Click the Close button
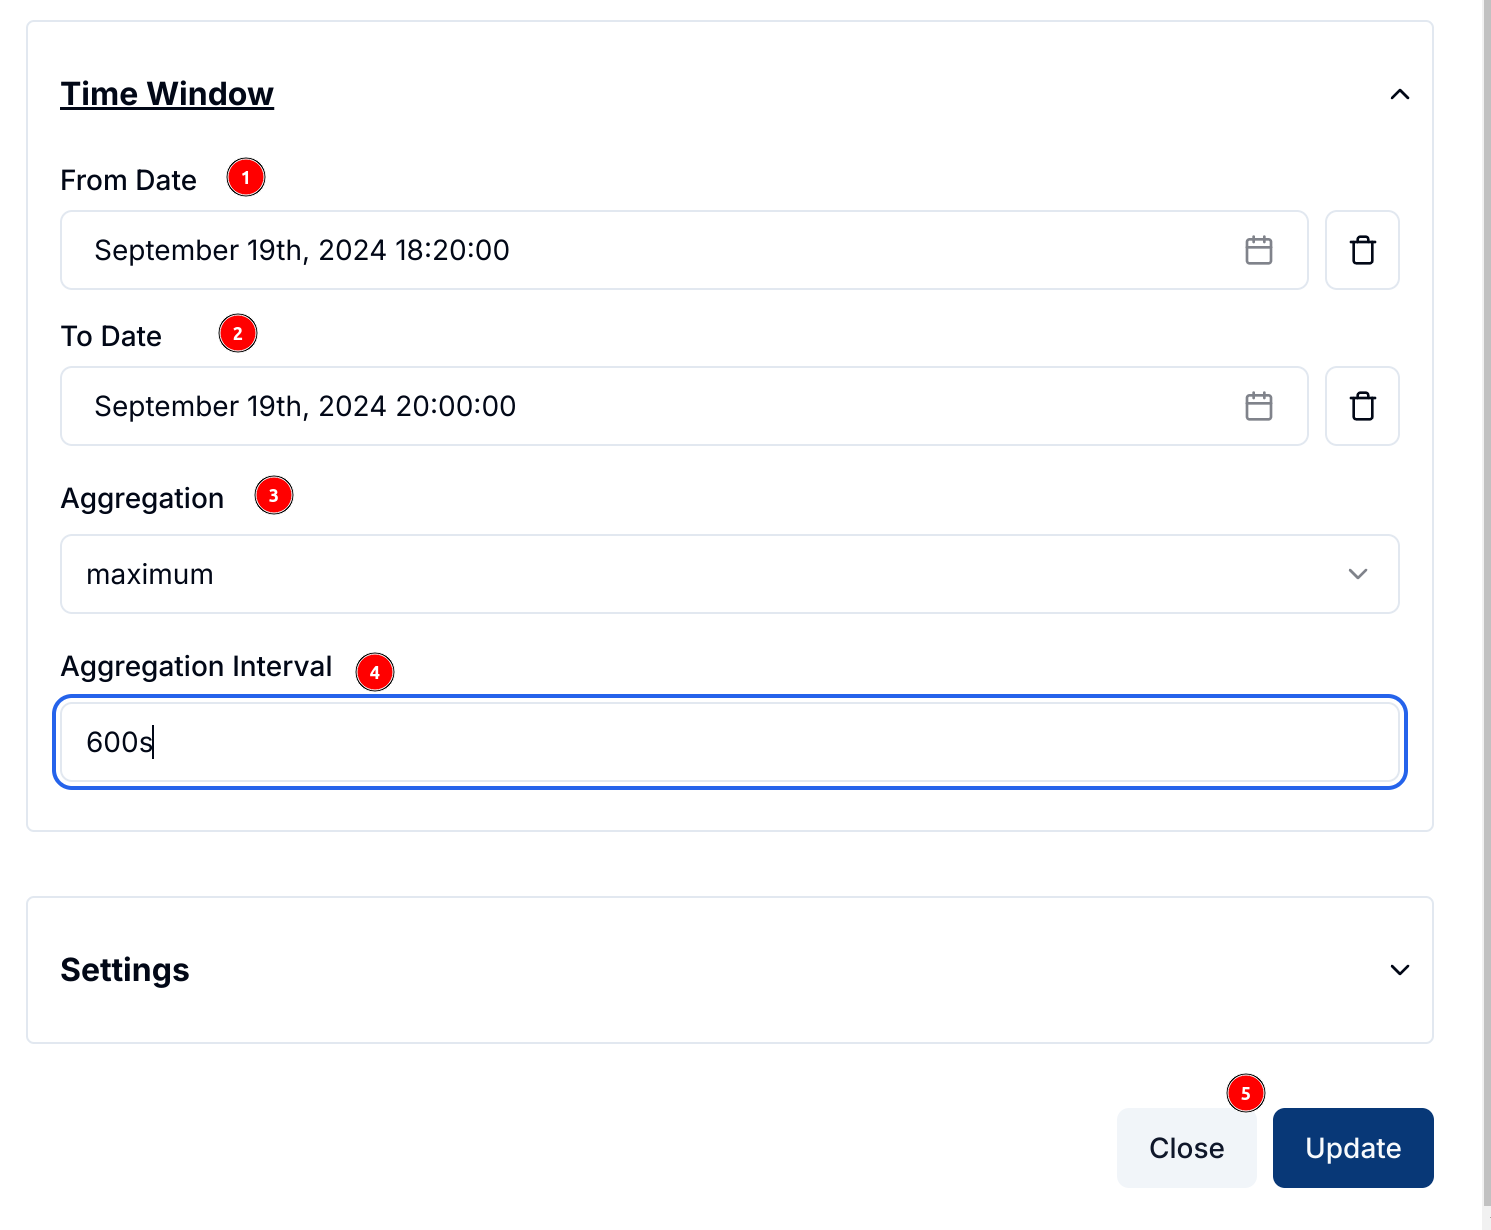Viewport: 1491px width, 1230px height. (1186, 1148)
